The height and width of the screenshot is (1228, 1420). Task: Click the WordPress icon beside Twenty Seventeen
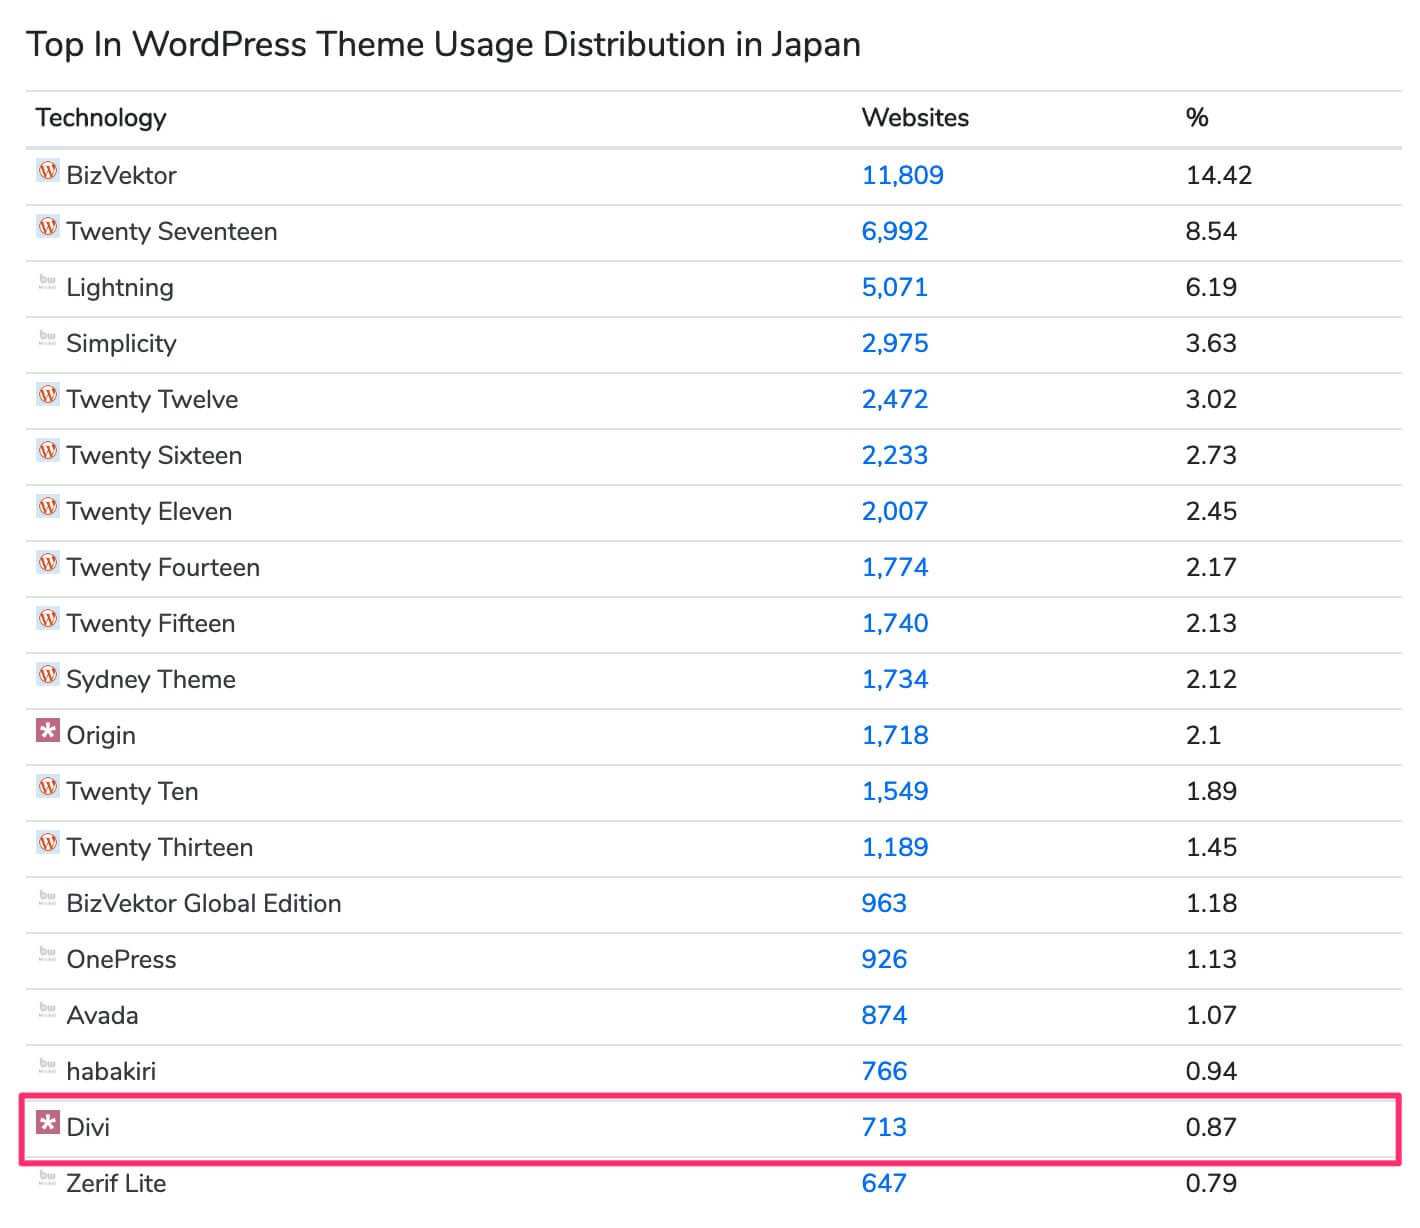tap(48, 227)
